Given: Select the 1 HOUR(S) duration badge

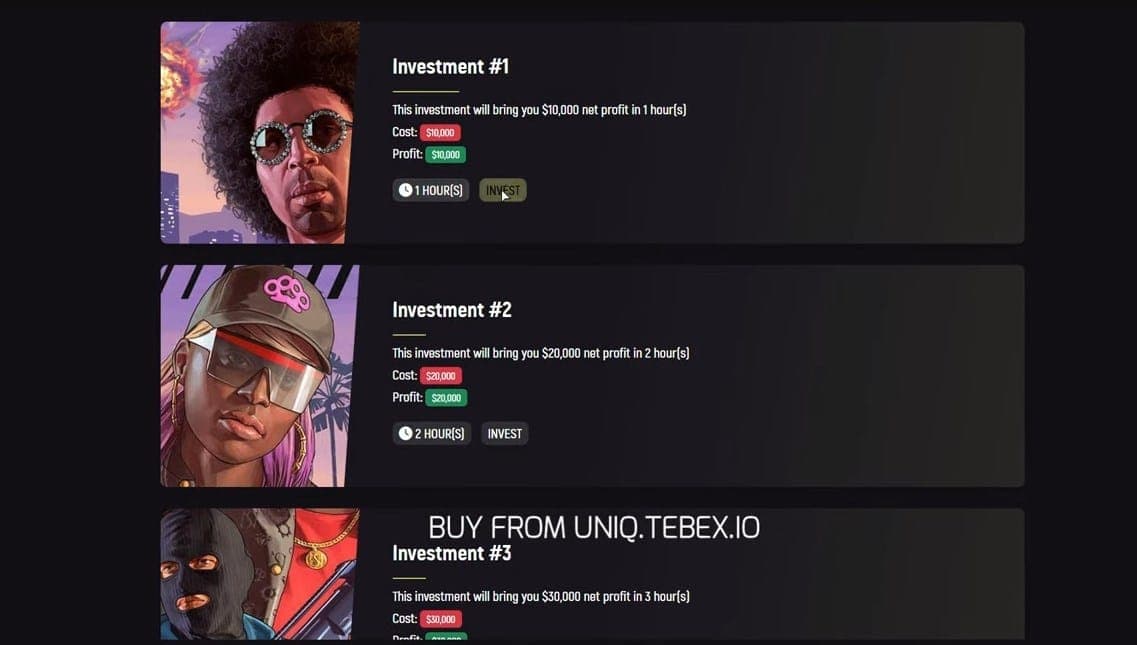Looking at the screenshot, I should click(431, 190).
